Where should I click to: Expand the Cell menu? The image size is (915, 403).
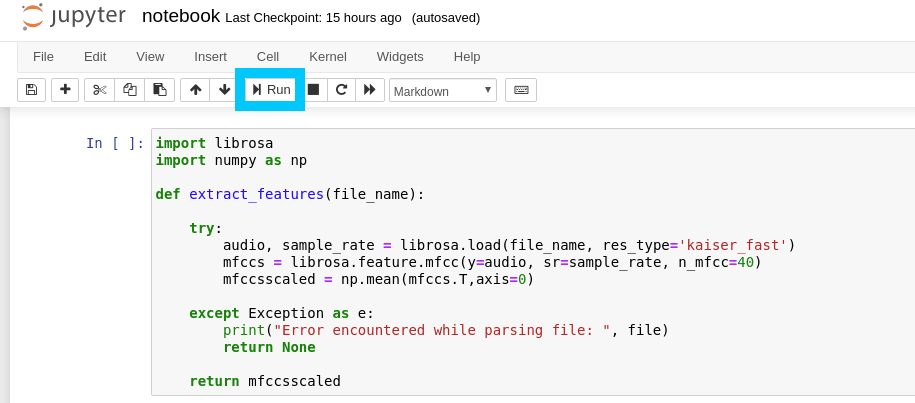268,57
